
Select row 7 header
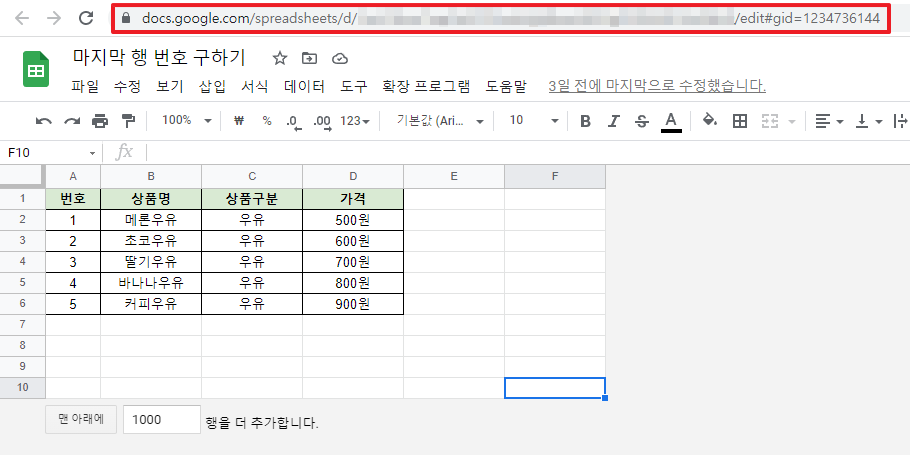click(23, 325)
